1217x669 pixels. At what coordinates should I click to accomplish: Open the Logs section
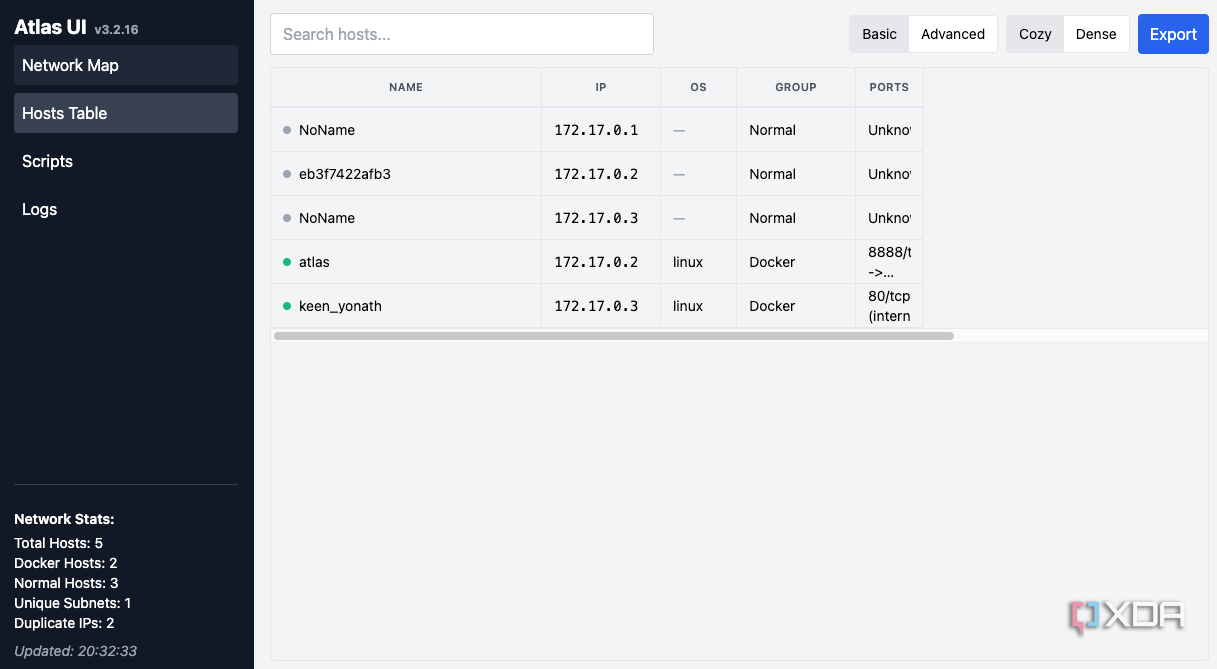(x=126, y=209)
